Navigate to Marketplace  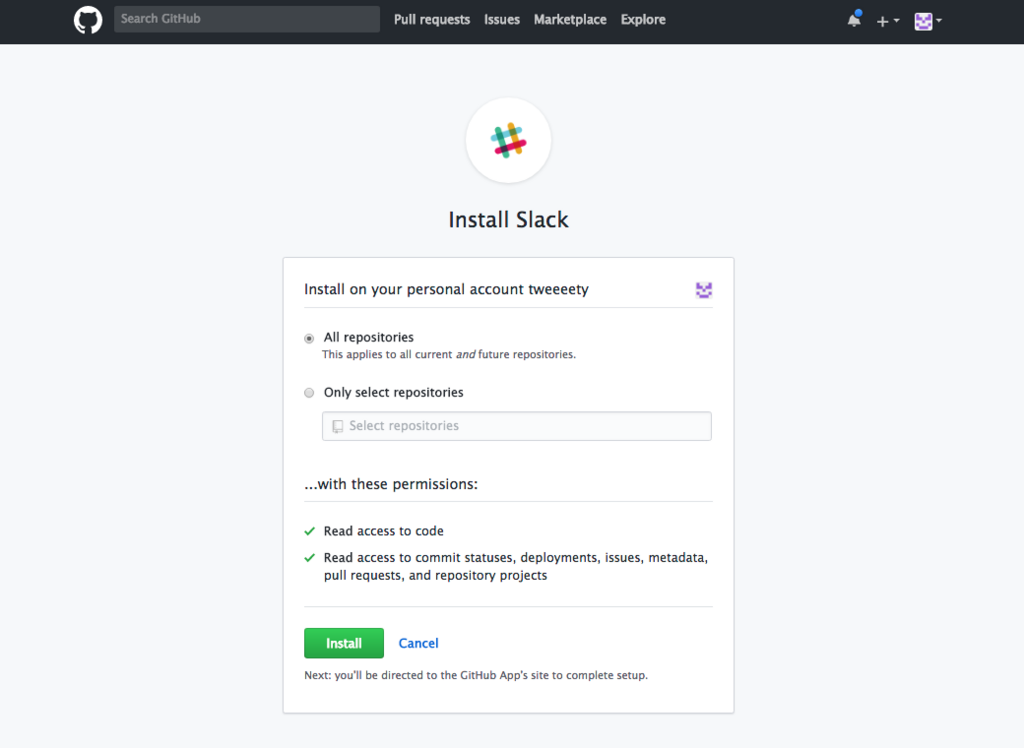570,20
